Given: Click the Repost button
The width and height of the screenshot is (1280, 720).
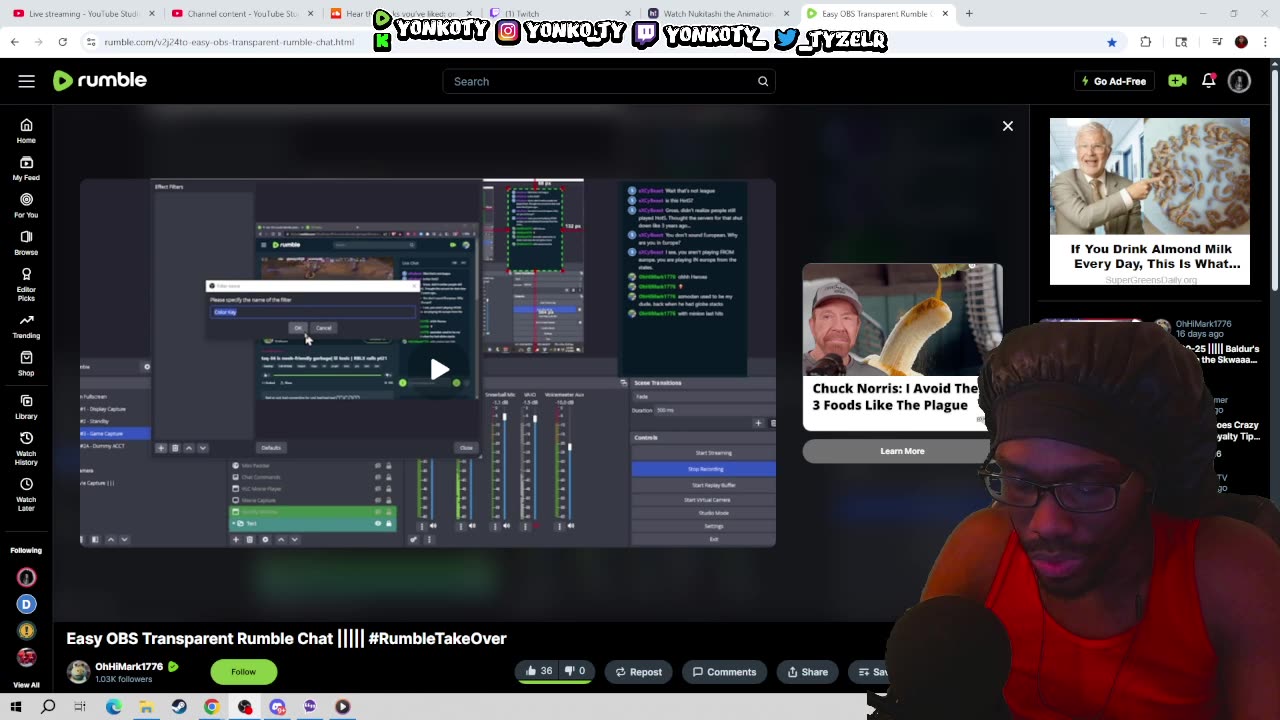Looking at the screenshot, I should [638, 672].
